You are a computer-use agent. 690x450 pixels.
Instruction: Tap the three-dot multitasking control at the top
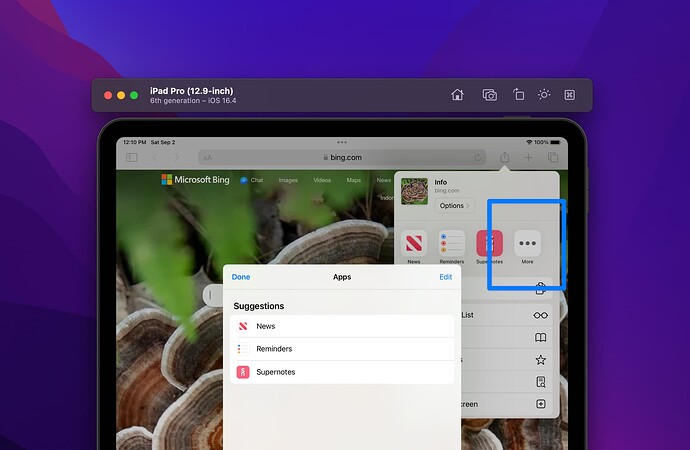[x=342, y=142]
